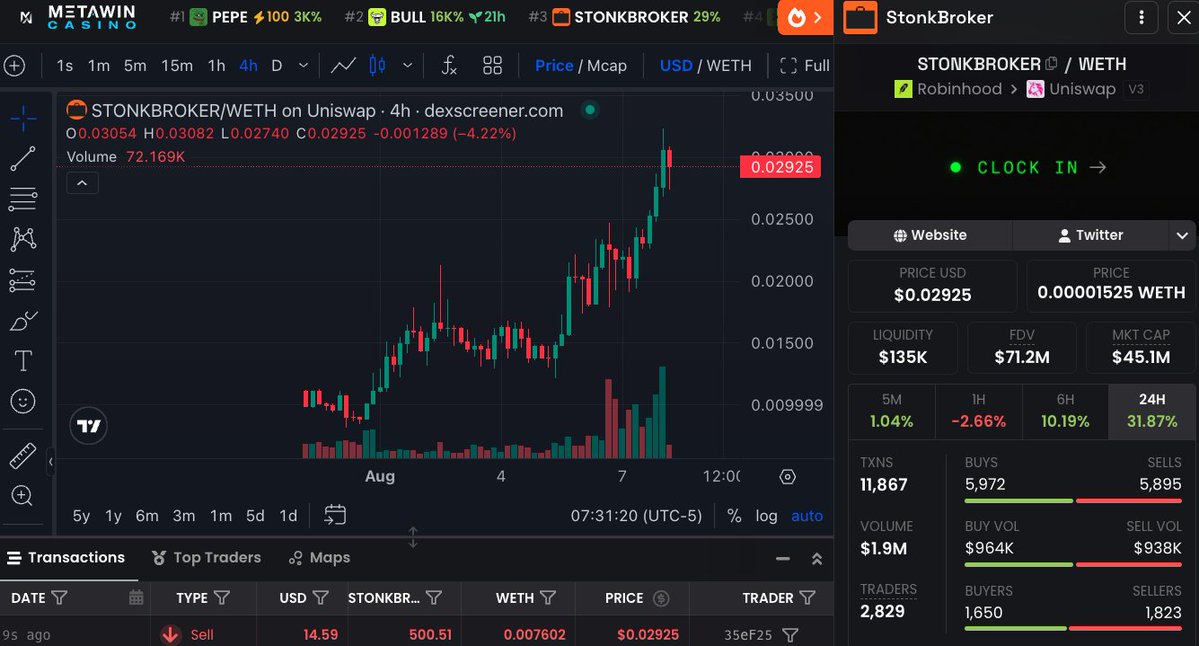Open the indicators fx menu
1199x646 pixels.
coord(450,66)
